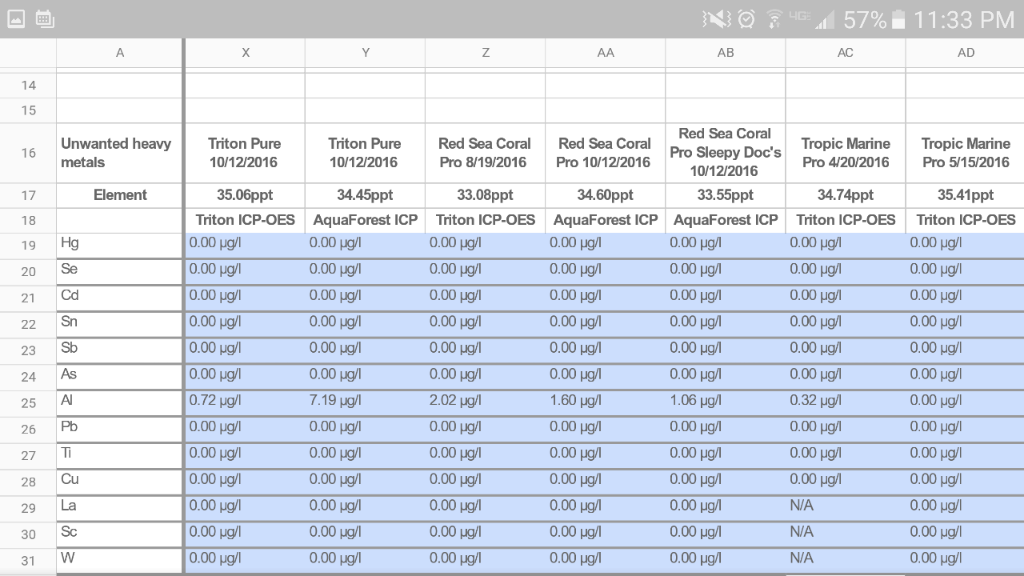Select column AA header

tap(605, 53)
